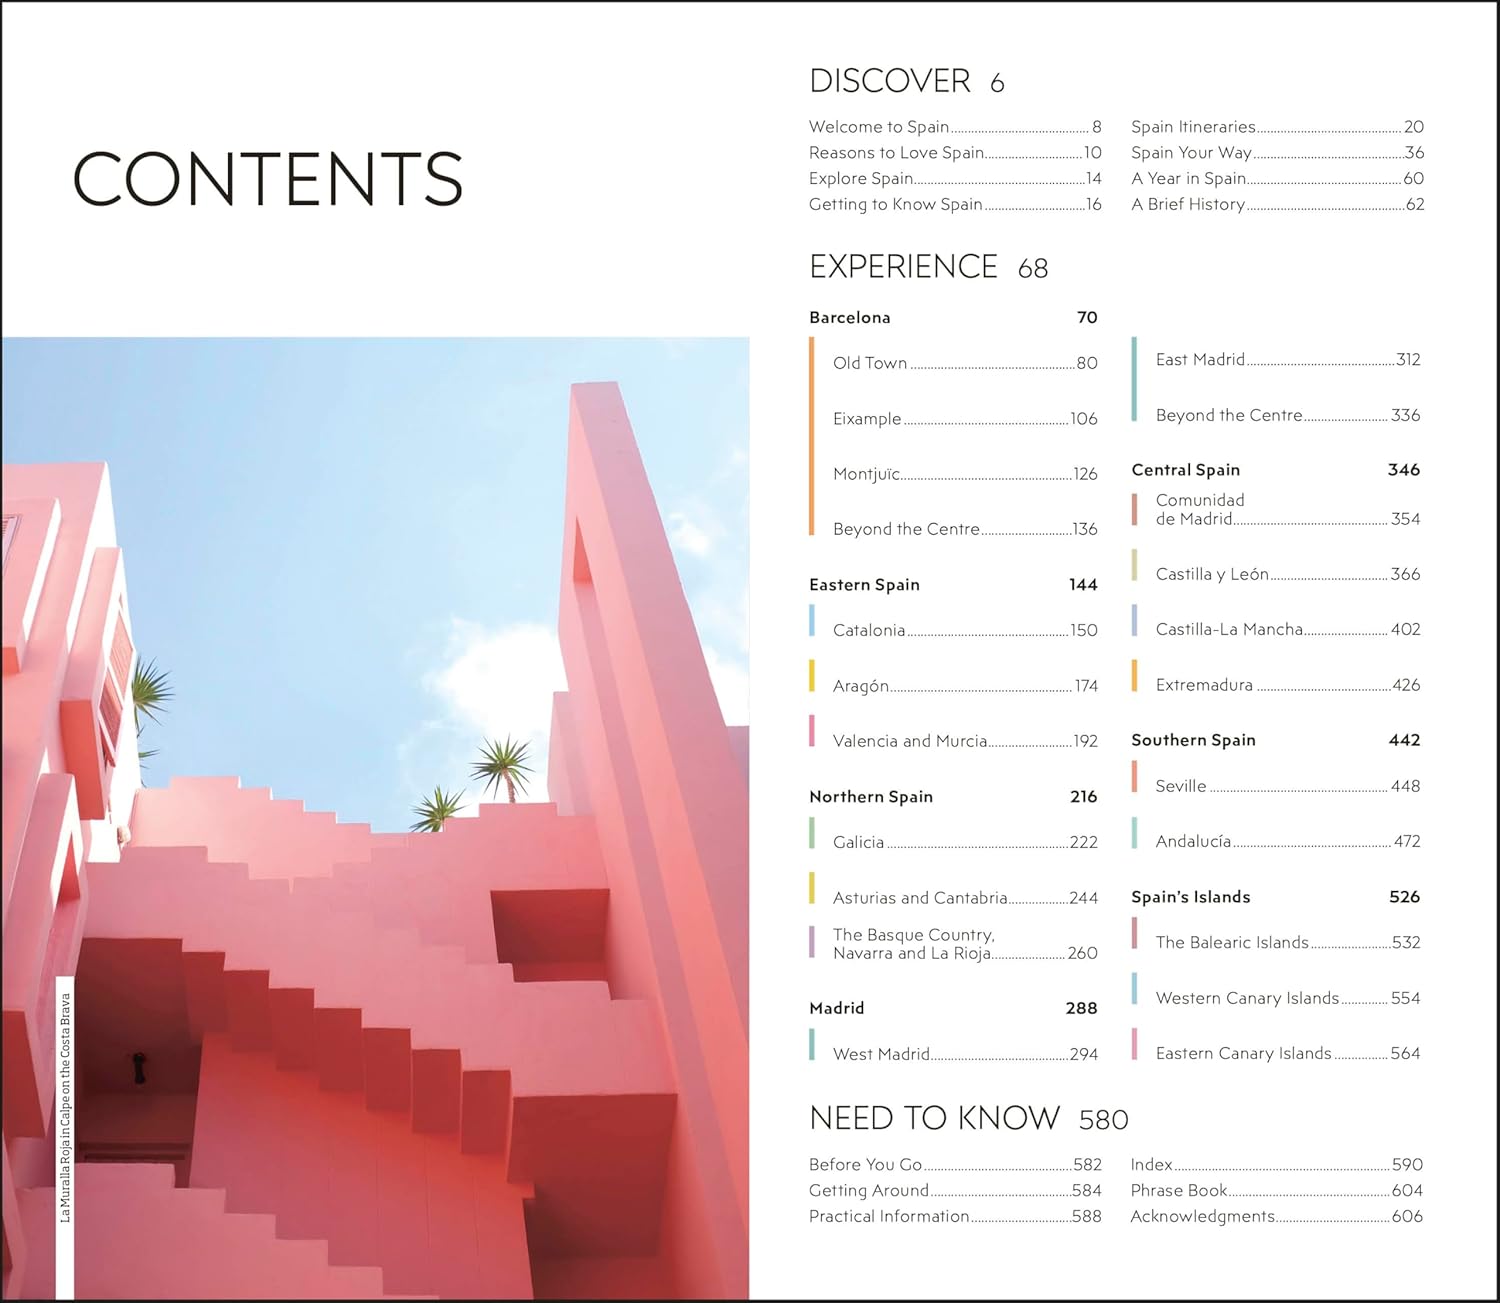Jump to the Northern Spain chapter heading
The height and width of the screenshot is (1303, 1500).
coord(870,796)
